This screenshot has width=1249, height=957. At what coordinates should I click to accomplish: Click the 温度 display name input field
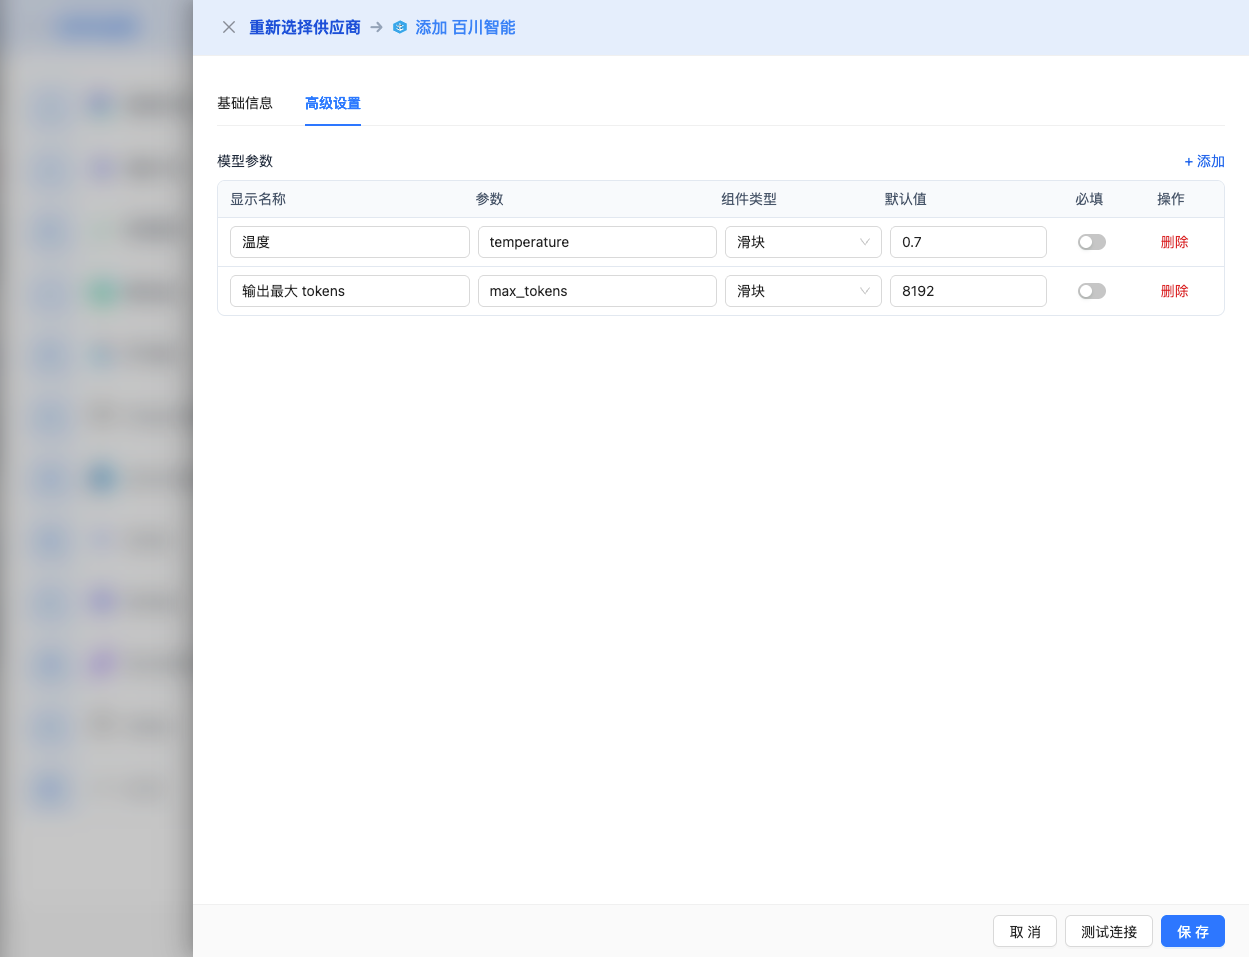349,242
